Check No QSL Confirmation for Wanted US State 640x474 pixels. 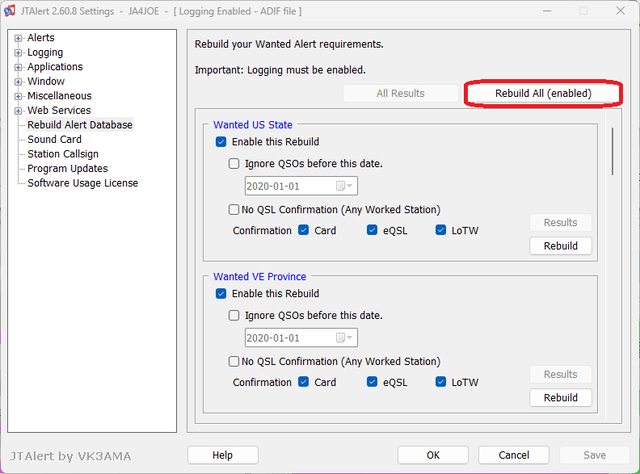click(x=234, y=209)
